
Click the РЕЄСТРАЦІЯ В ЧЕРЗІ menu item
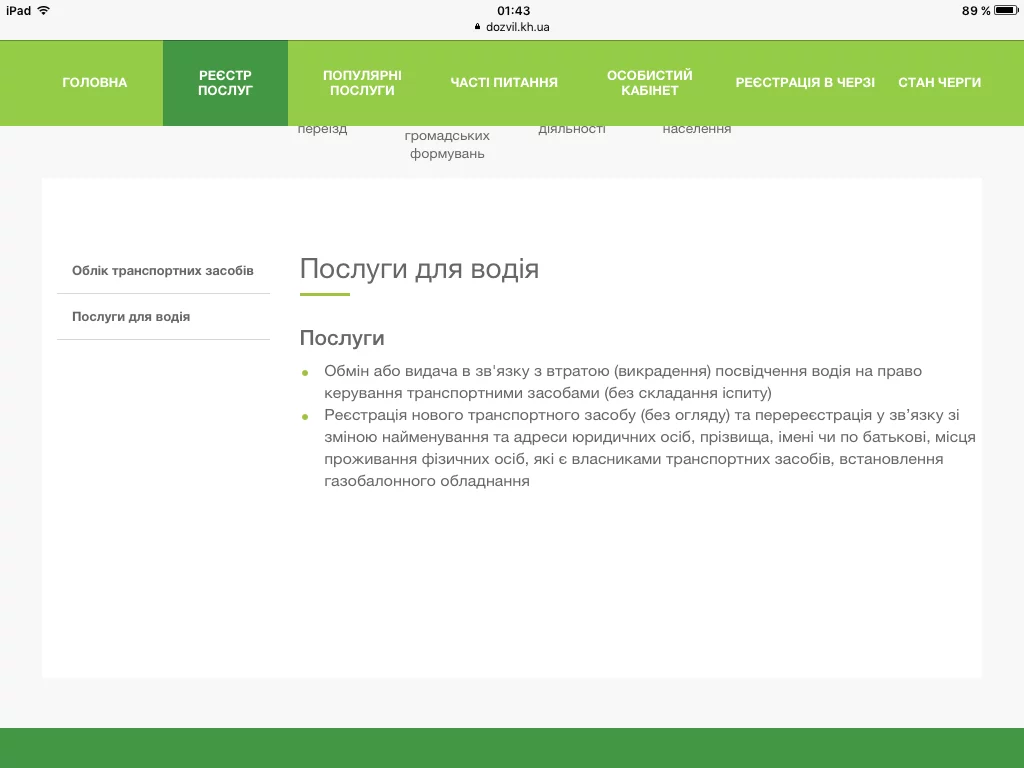pos(805,83)
